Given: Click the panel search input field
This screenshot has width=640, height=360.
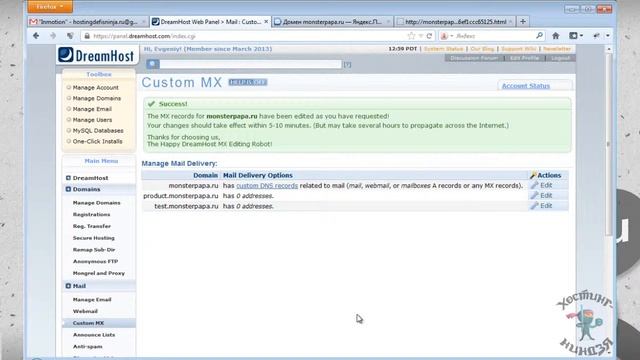Looking at the screenshot, I should (x=251, y=64).
